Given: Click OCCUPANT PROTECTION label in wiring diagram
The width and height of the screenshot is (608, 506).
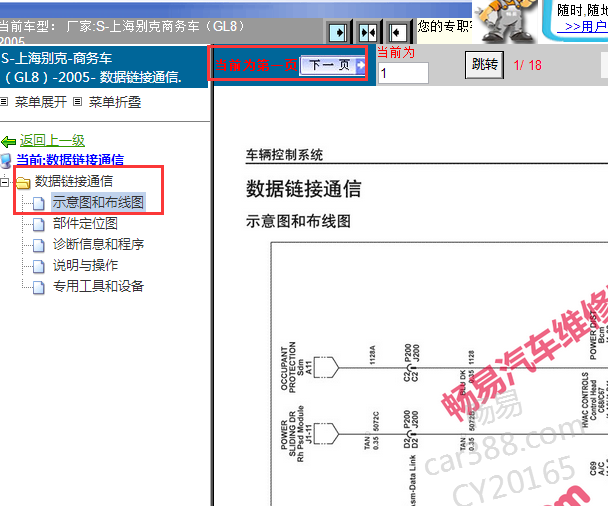Looking at the screenshot, I should coord(288,366).
